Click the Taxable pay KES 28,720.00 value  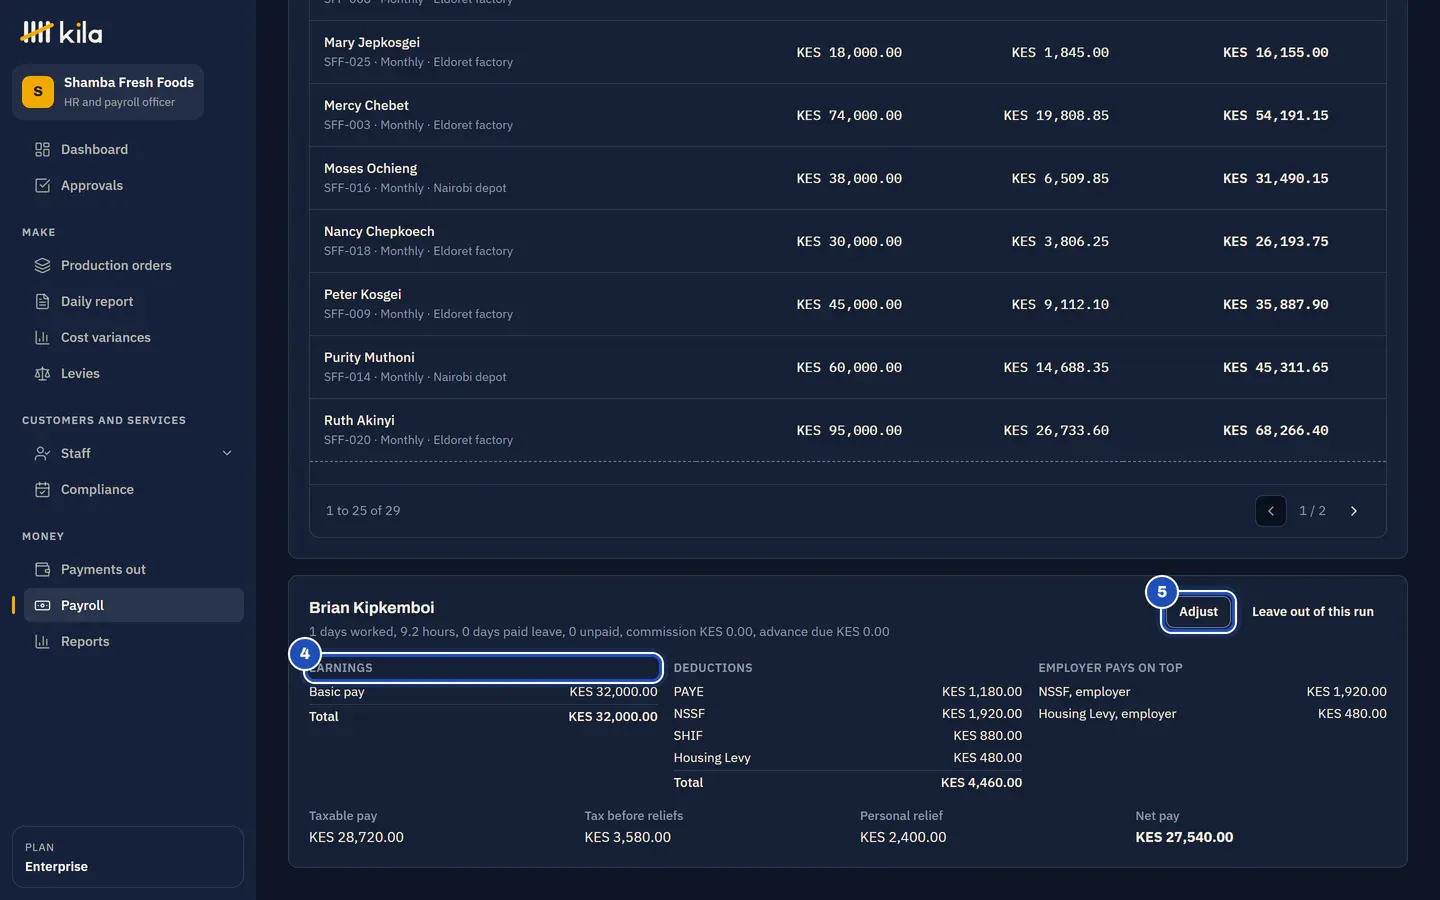point(356,838)
